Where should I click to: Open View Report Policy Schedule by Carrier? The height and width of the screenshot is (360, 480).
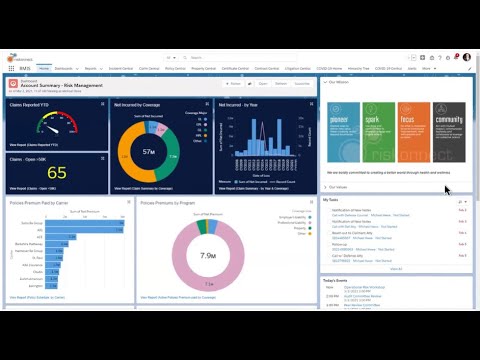[37, 297]
